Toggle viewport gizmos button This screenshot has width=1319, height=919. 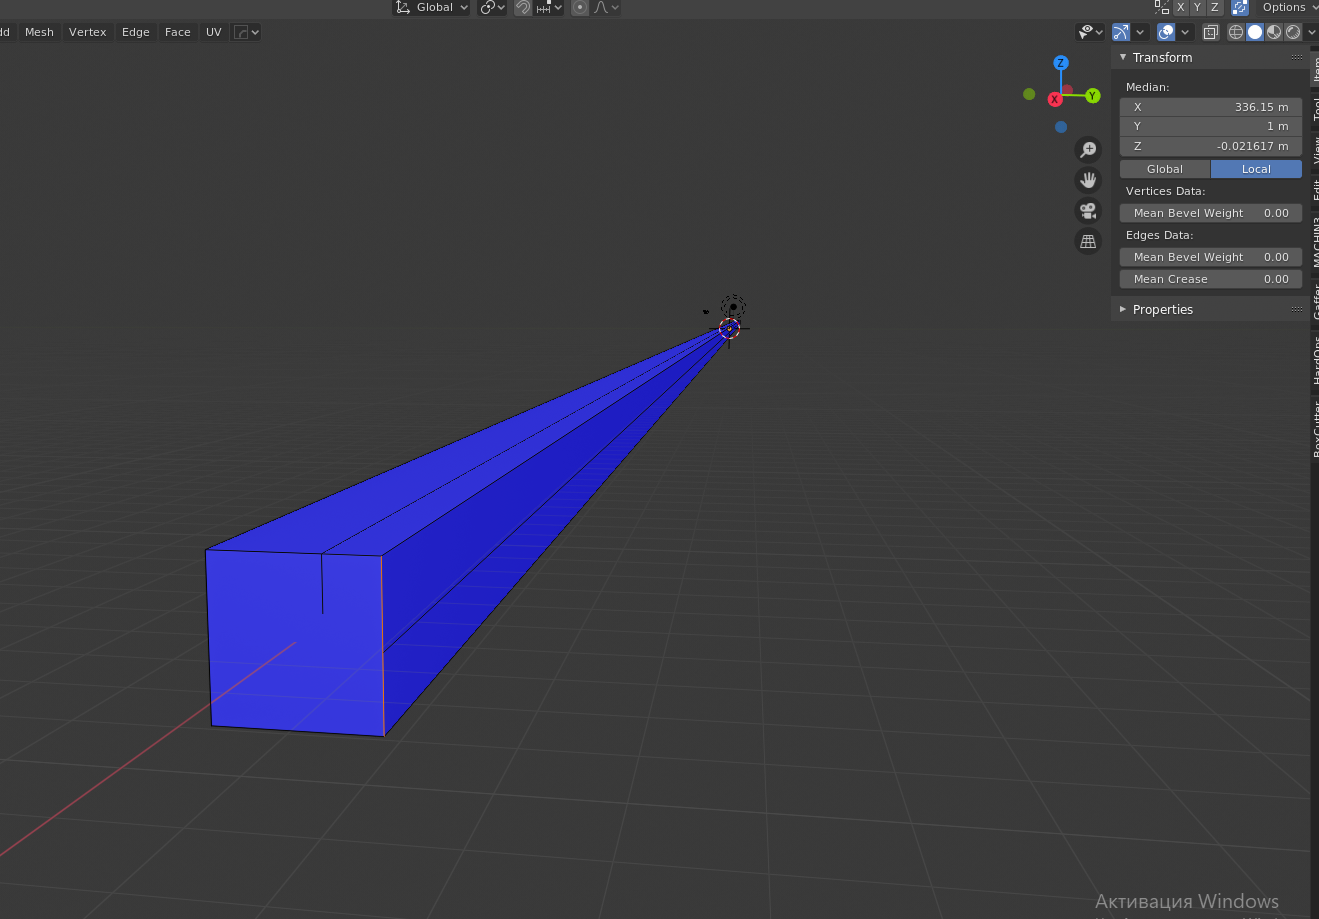point(1121,32)
